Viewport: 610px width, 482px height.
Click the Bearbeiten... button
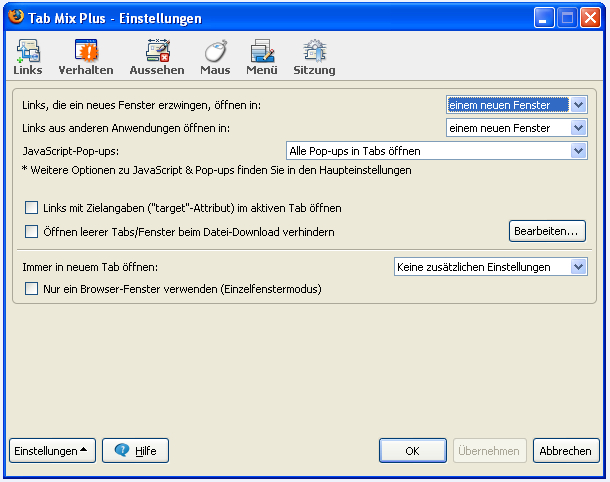click(x=547, y=231)
